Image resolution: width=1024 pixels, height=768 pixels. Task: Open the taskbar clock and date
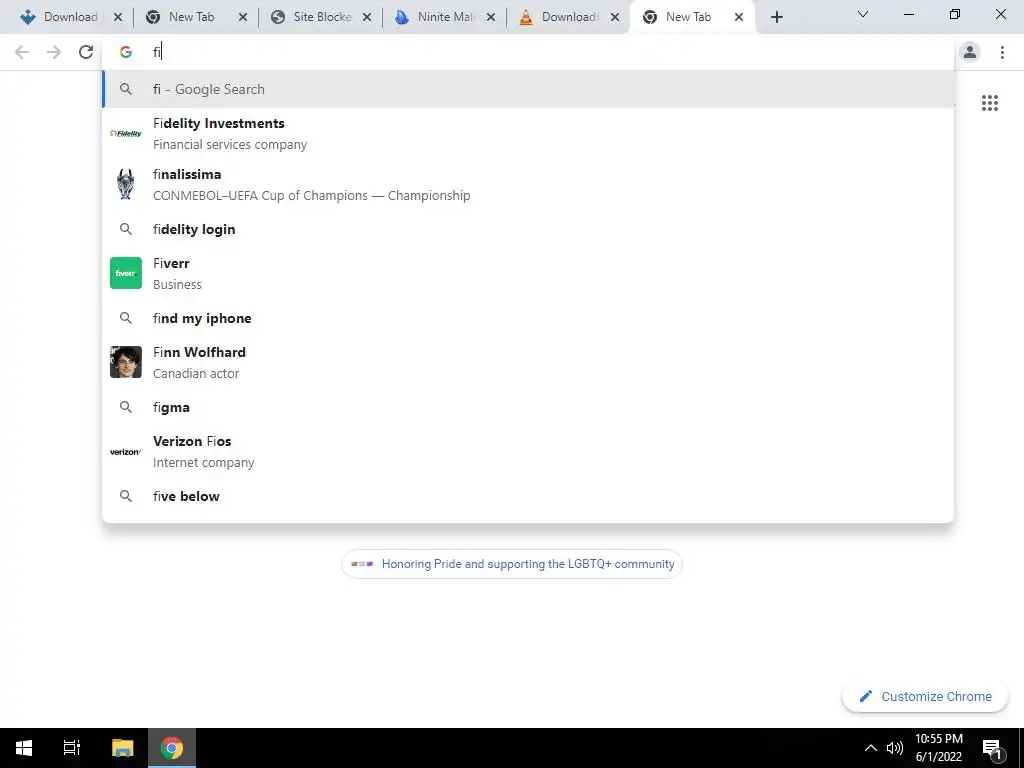[938, 748]
